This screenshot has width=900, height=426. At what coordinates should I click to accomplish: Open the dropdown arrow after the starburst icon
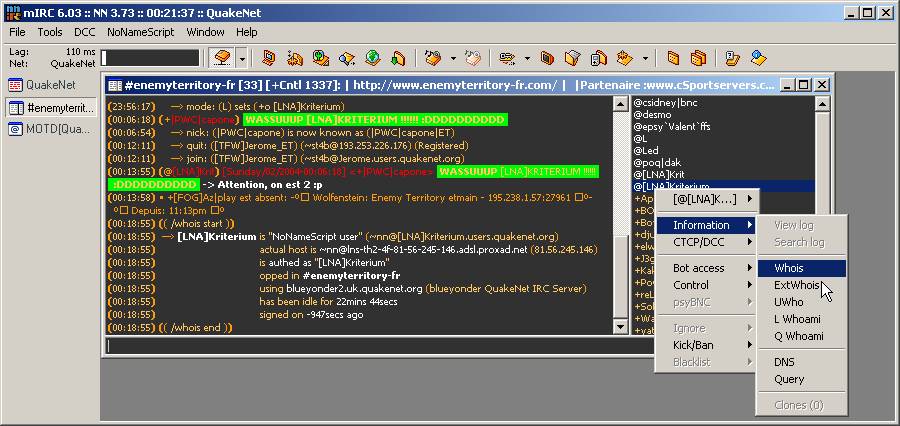646,58
